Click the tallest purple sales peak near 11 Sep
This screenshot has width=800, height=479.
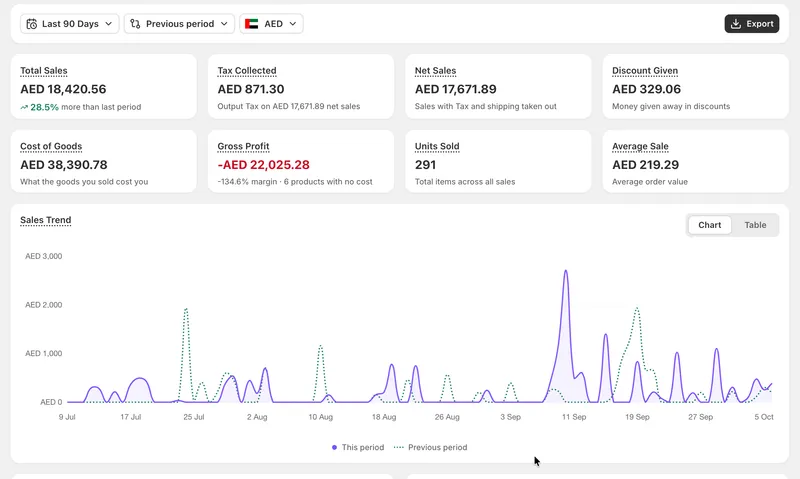point(566,272)
